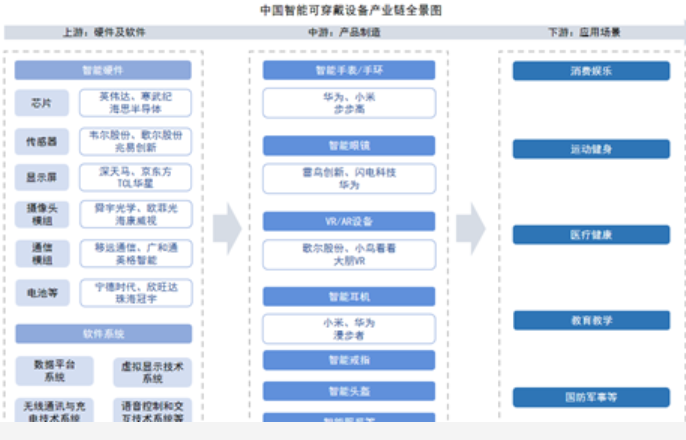Click the 运动健身 application box

[591, 149]
